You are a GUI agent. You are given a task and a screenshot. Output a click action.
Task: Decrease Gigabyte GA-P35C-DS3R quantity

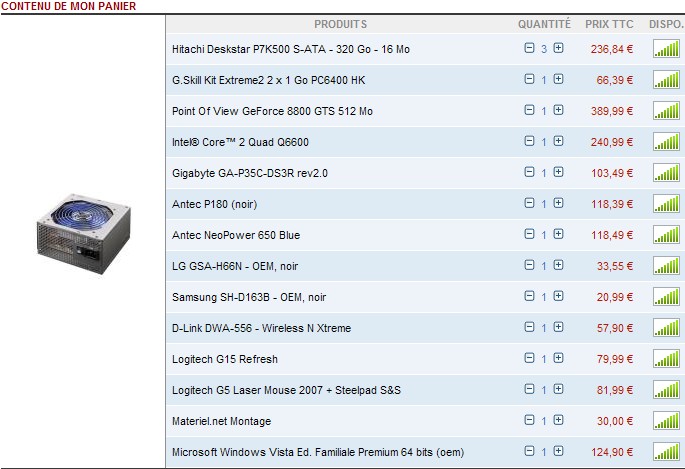point(529,172)
